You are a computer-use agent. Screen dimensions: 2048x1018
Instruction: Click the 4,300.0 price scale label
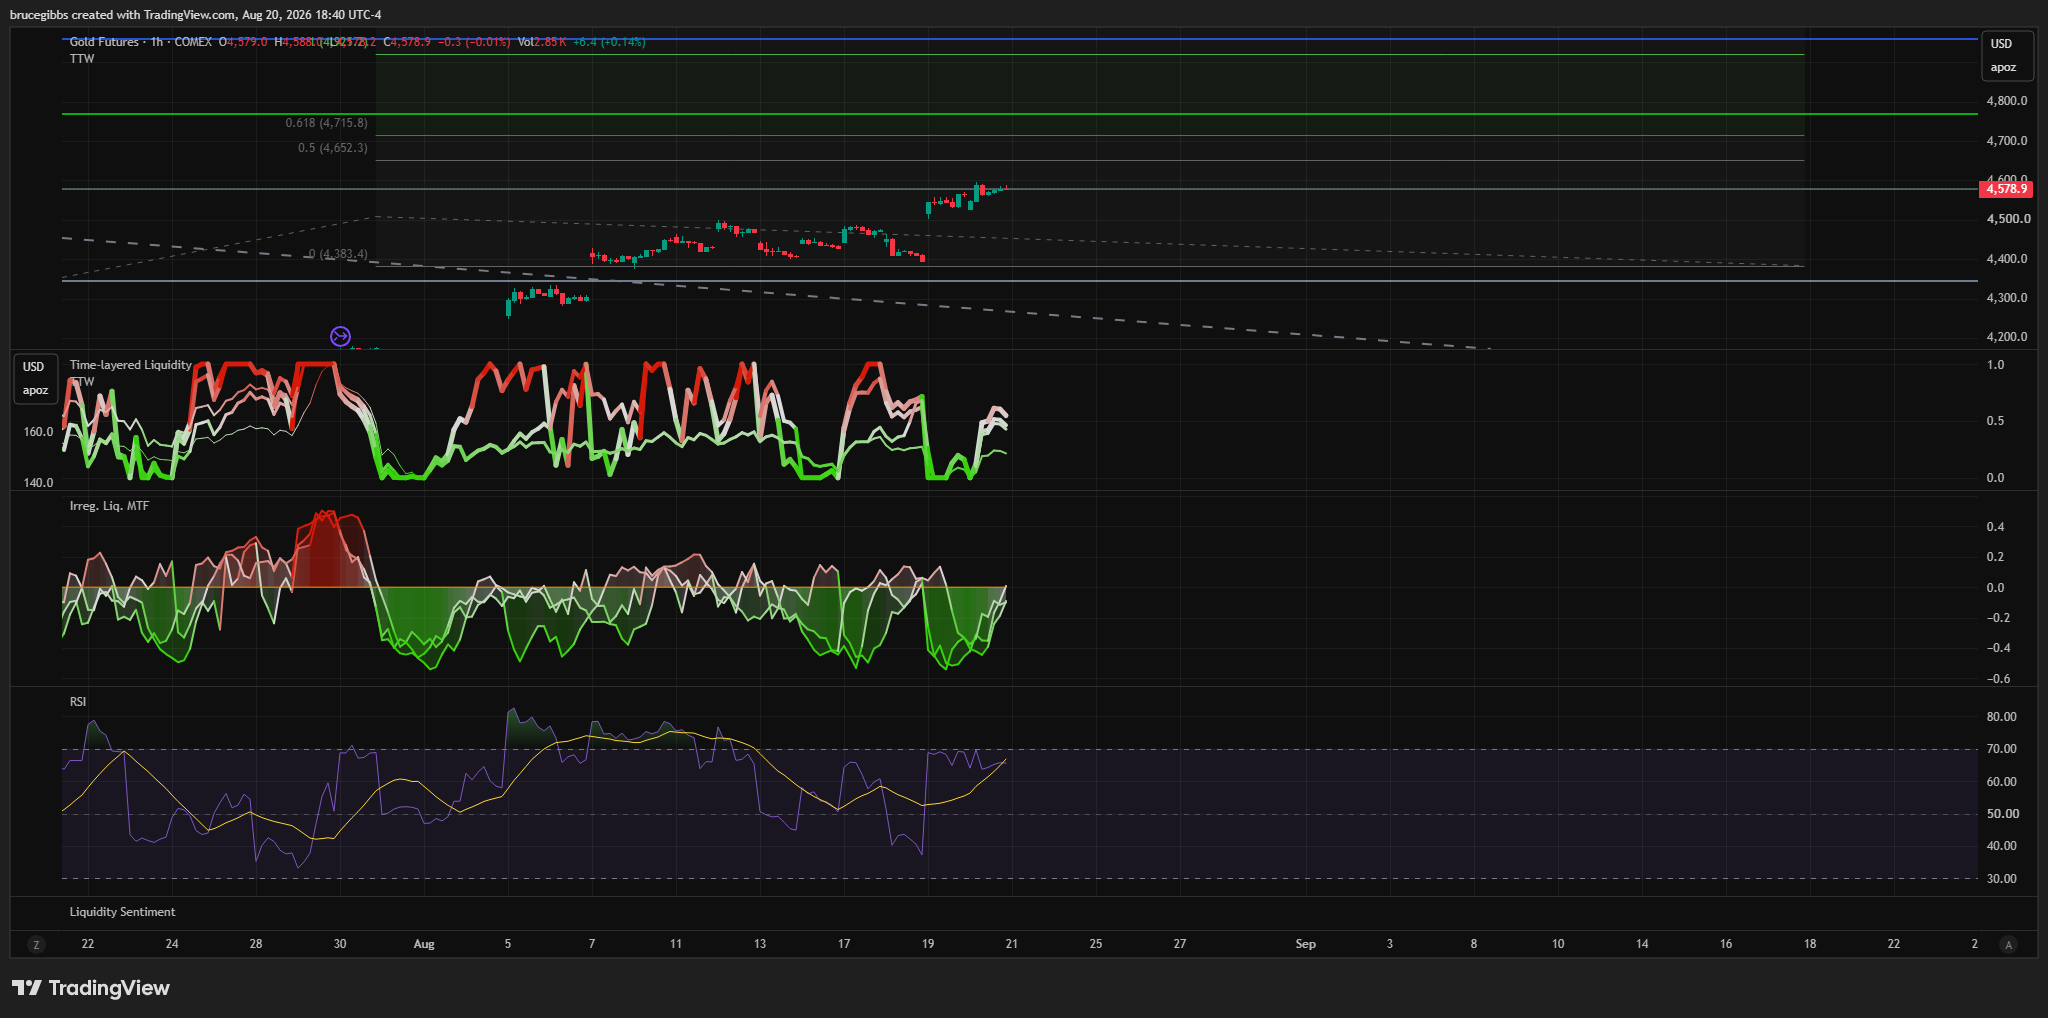(2007, 298)
